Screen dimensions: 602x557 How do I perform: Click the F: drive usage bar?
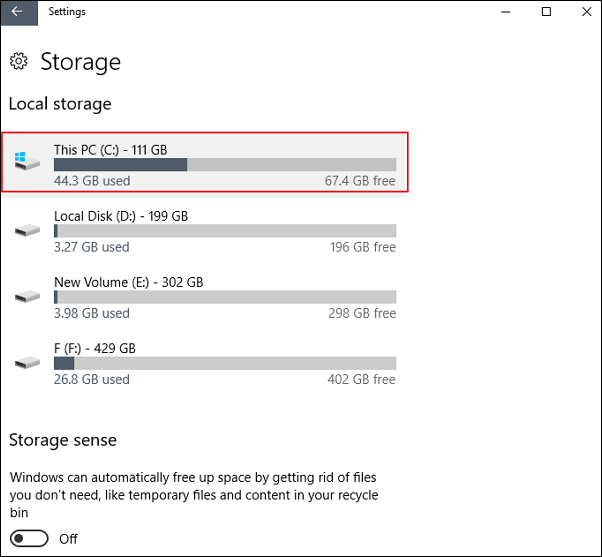click(225, 363)
